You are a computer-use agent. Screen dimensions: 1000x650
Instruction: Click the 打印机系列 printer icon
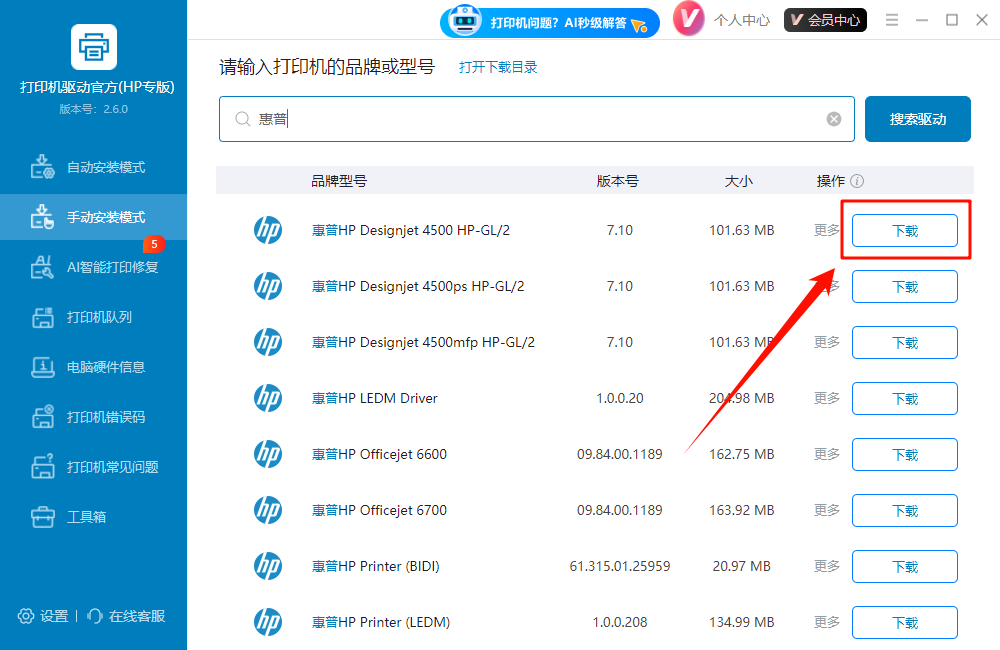[x=44, y=317]
